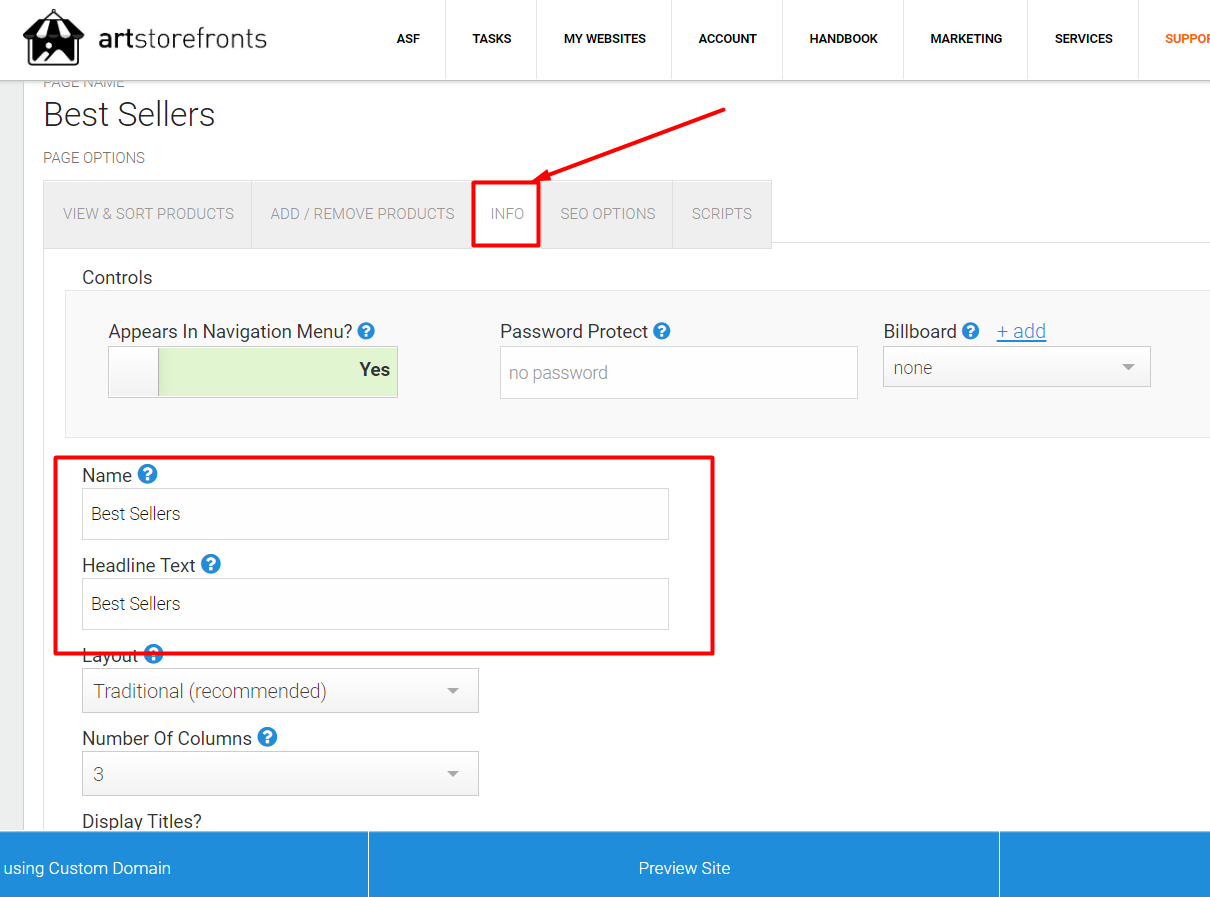
Task: Click the Password Protect help icon
Action: [x=661, y=330]
